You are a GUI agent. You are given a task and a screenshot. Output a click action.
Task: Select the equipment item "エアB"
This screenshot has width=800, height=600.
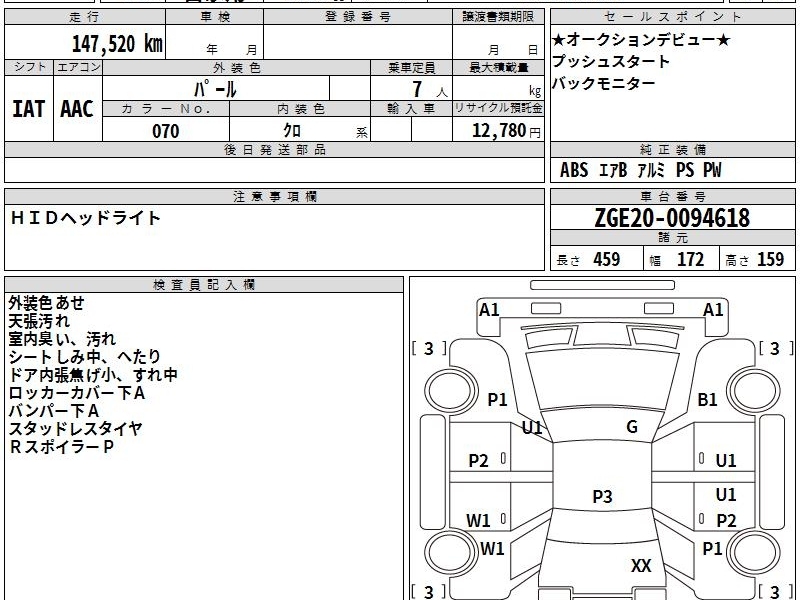point(612,170)
